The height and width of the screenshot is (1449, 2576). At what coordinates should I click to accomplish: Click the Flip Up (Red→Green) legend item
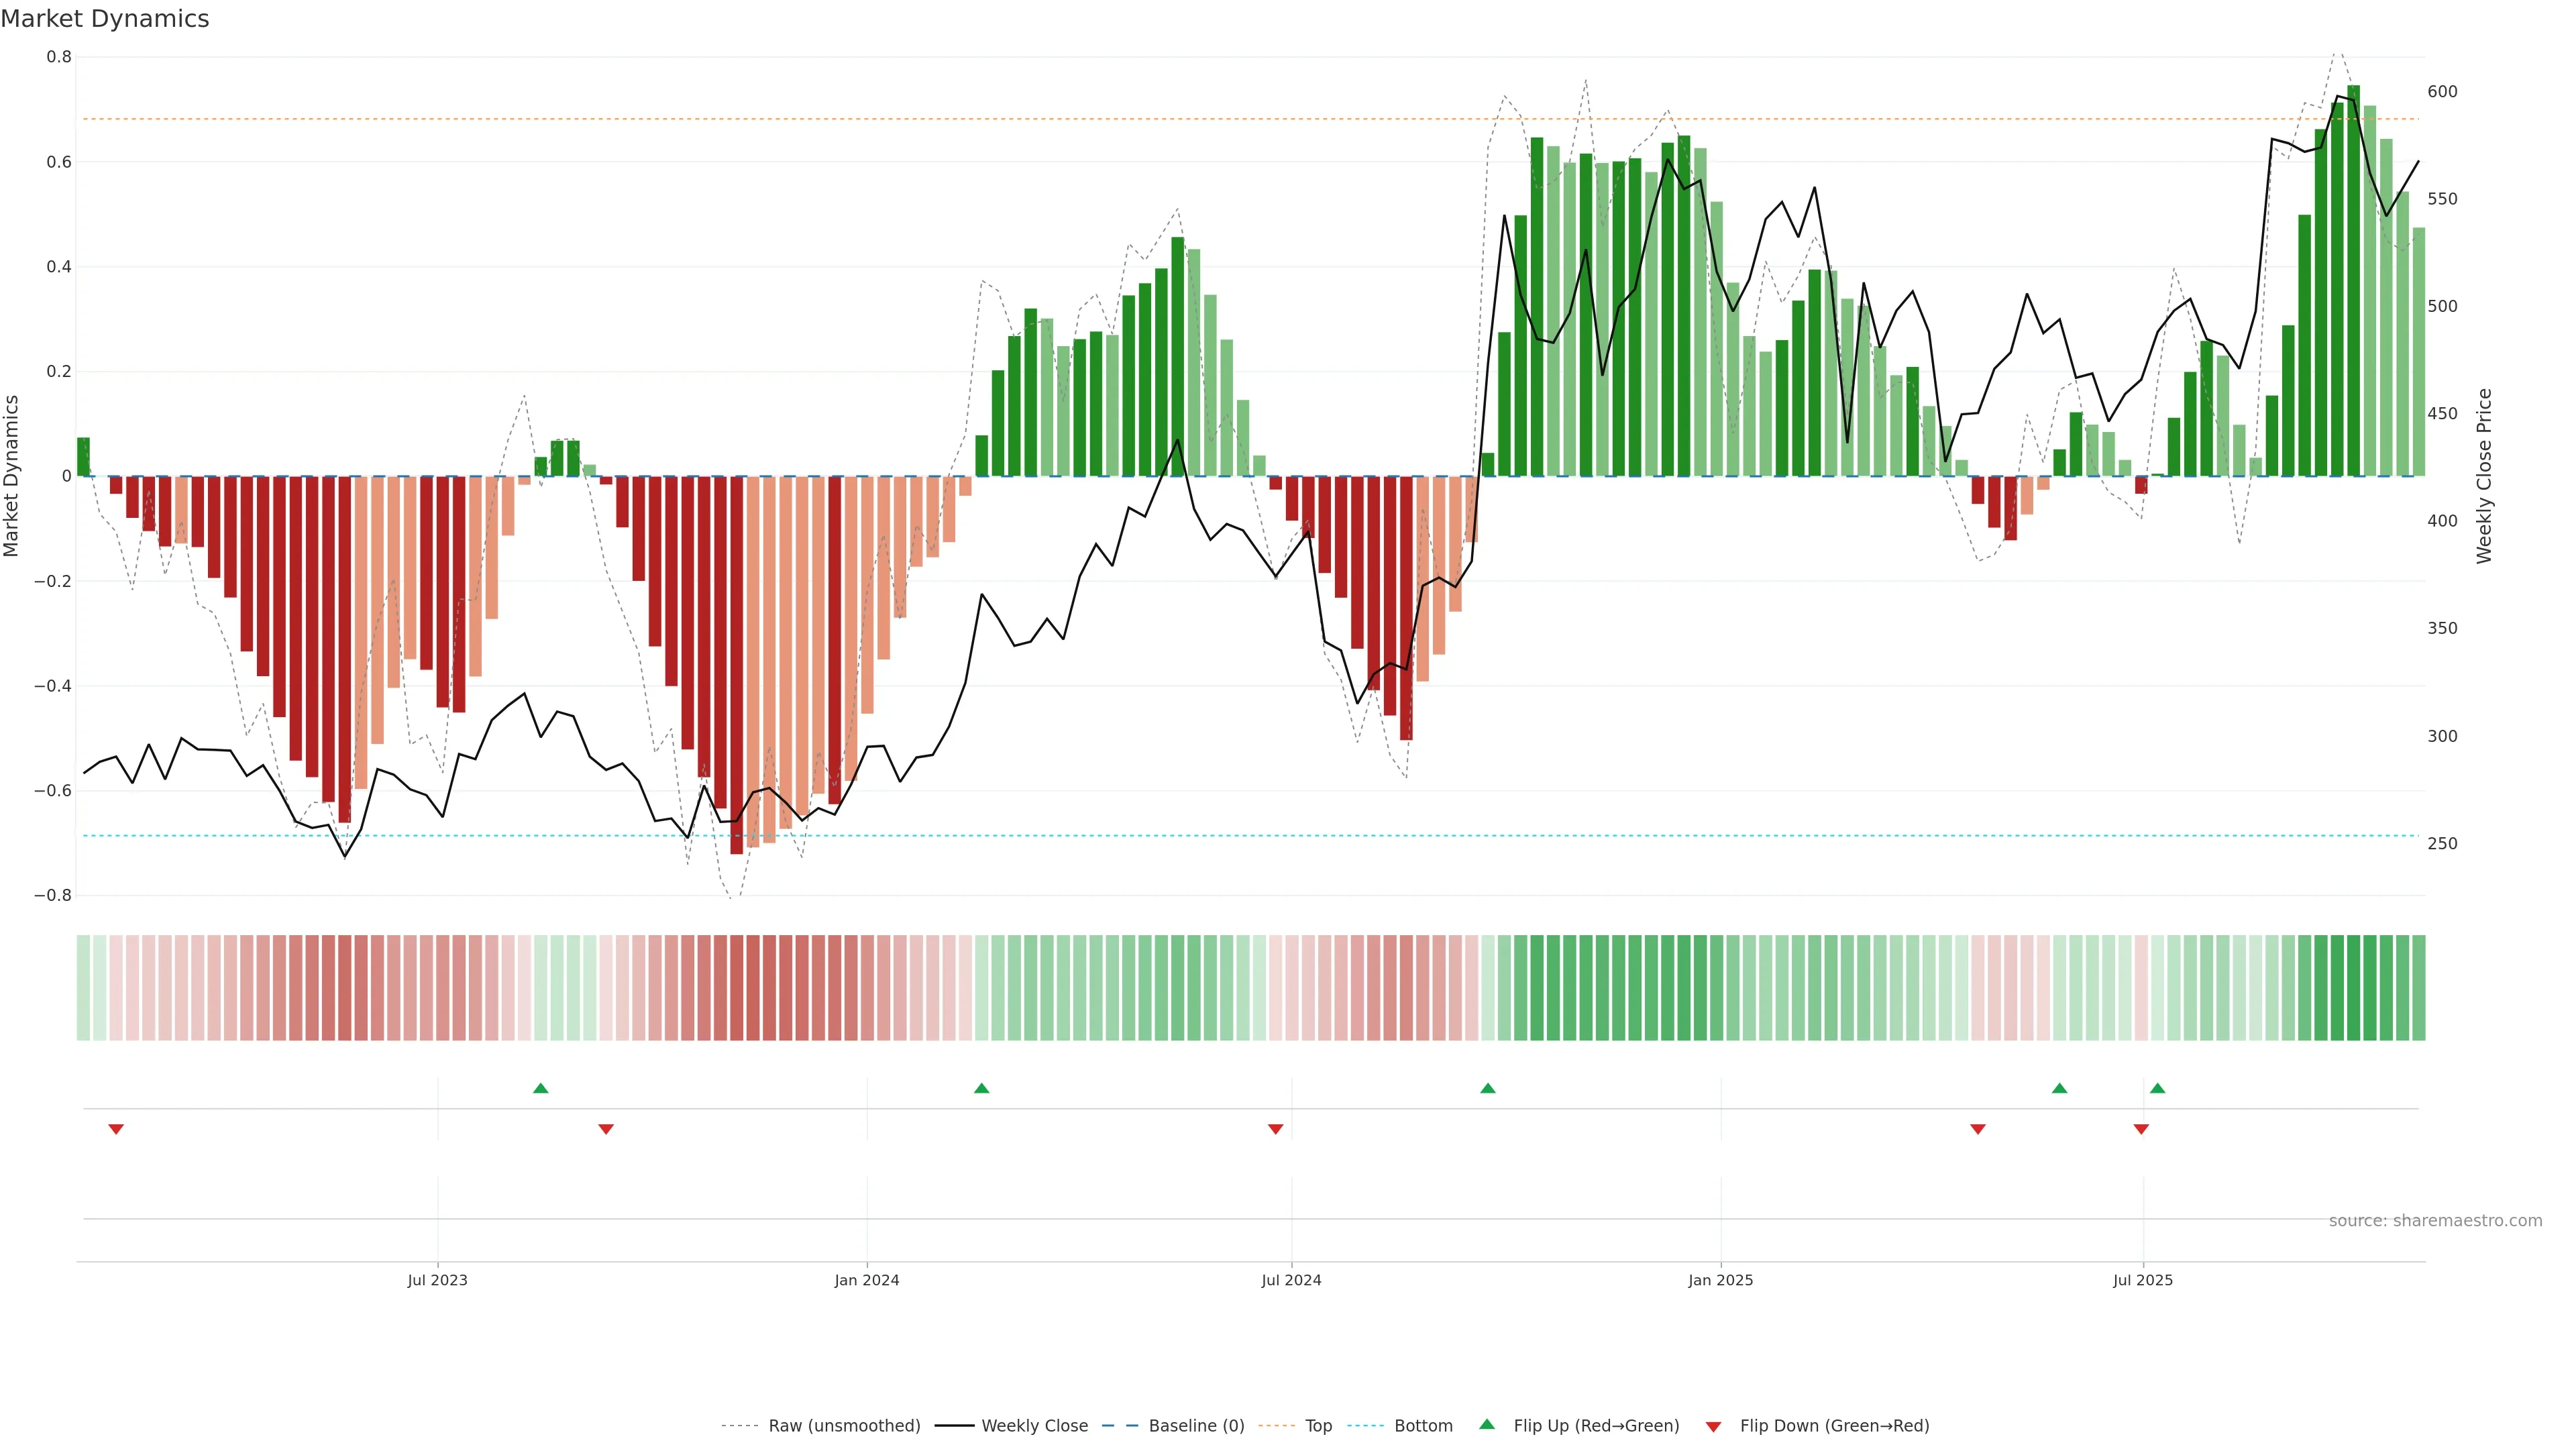point(1596,1426)
